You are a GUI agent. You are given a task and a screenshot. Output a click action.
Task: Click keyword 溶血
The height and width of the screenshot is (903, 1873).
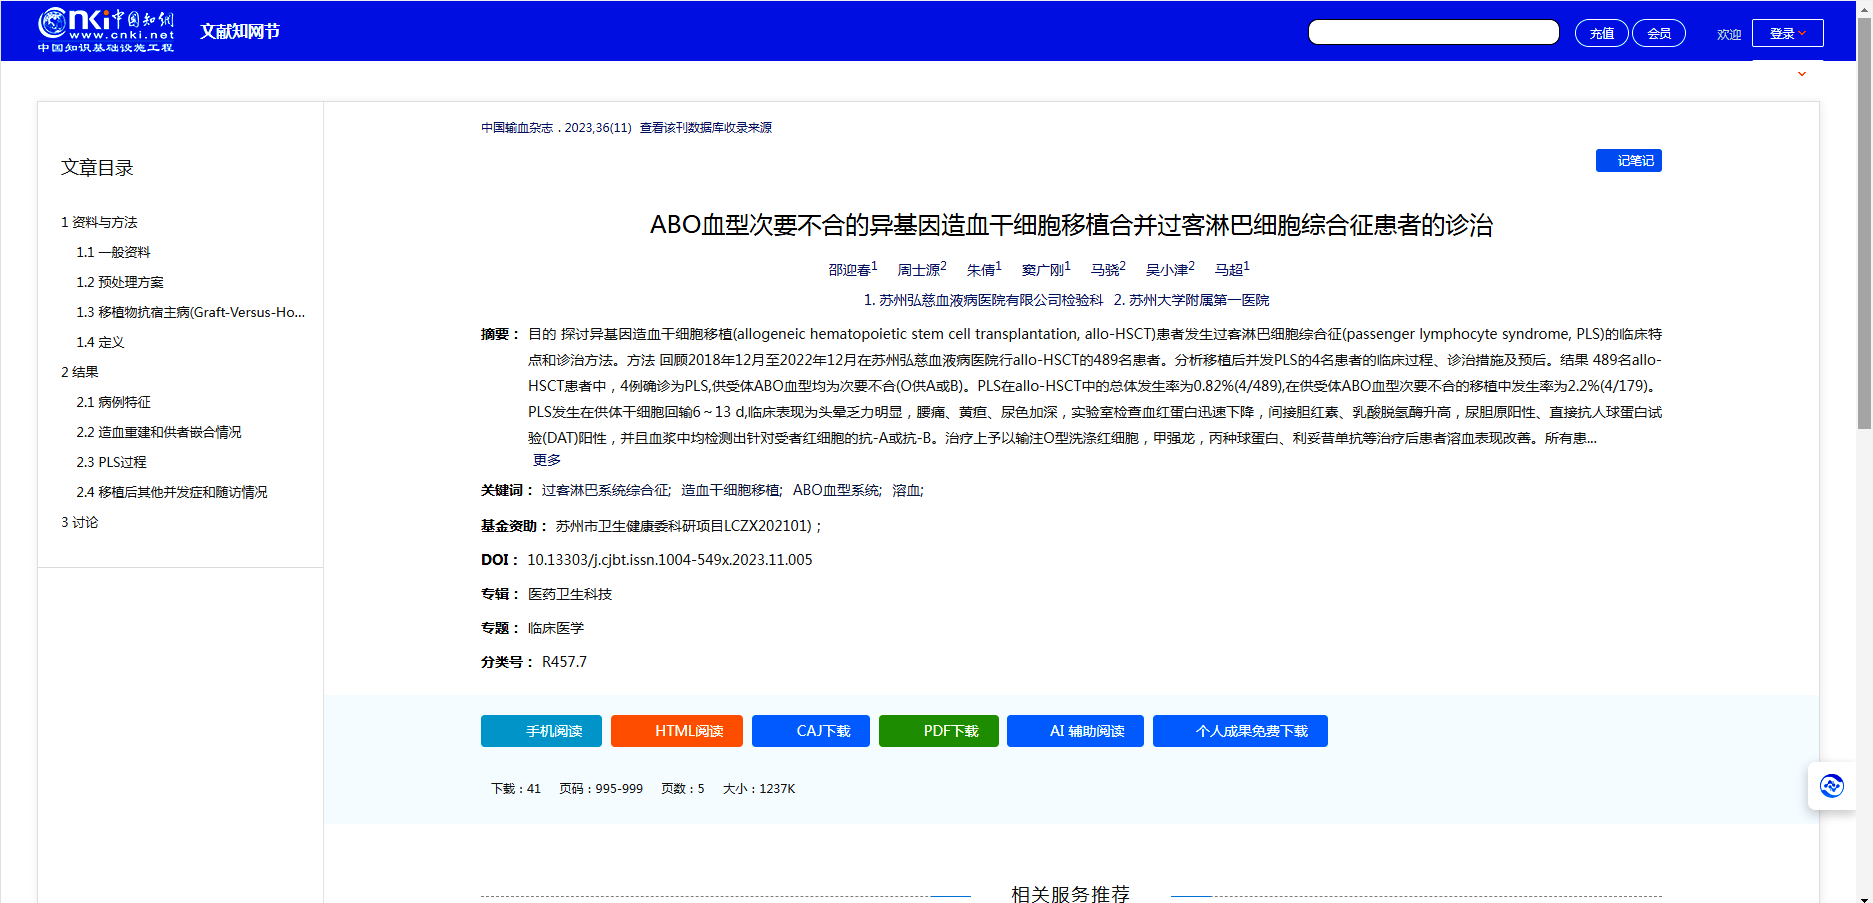click(906, 490)
